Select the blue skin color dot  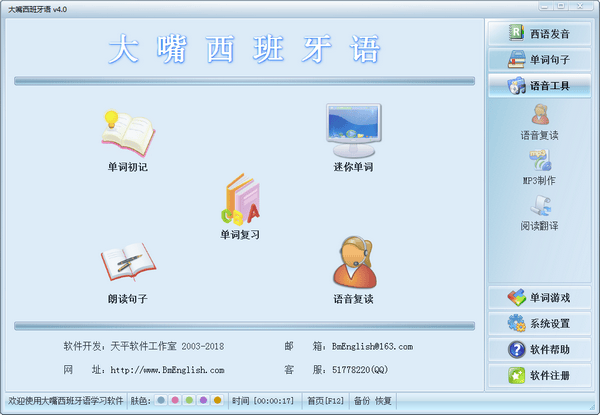162,400
